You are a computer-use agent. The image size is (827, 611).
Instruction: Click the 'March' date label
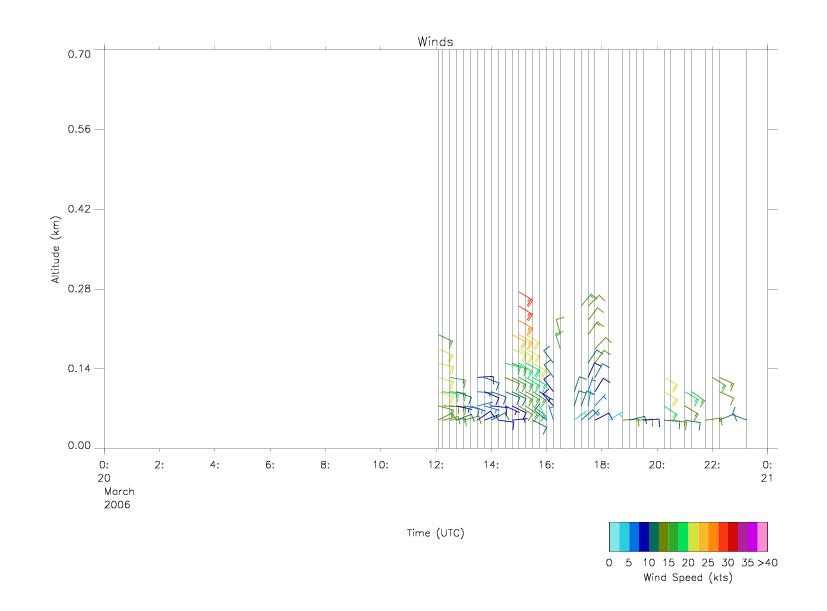119,491
